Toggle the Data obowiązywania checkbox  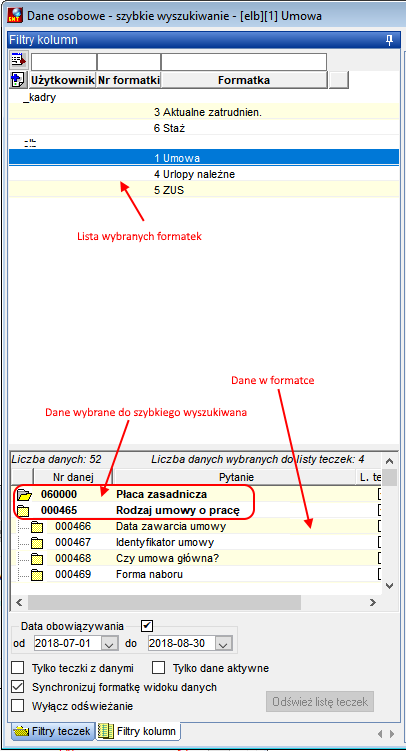147,626
